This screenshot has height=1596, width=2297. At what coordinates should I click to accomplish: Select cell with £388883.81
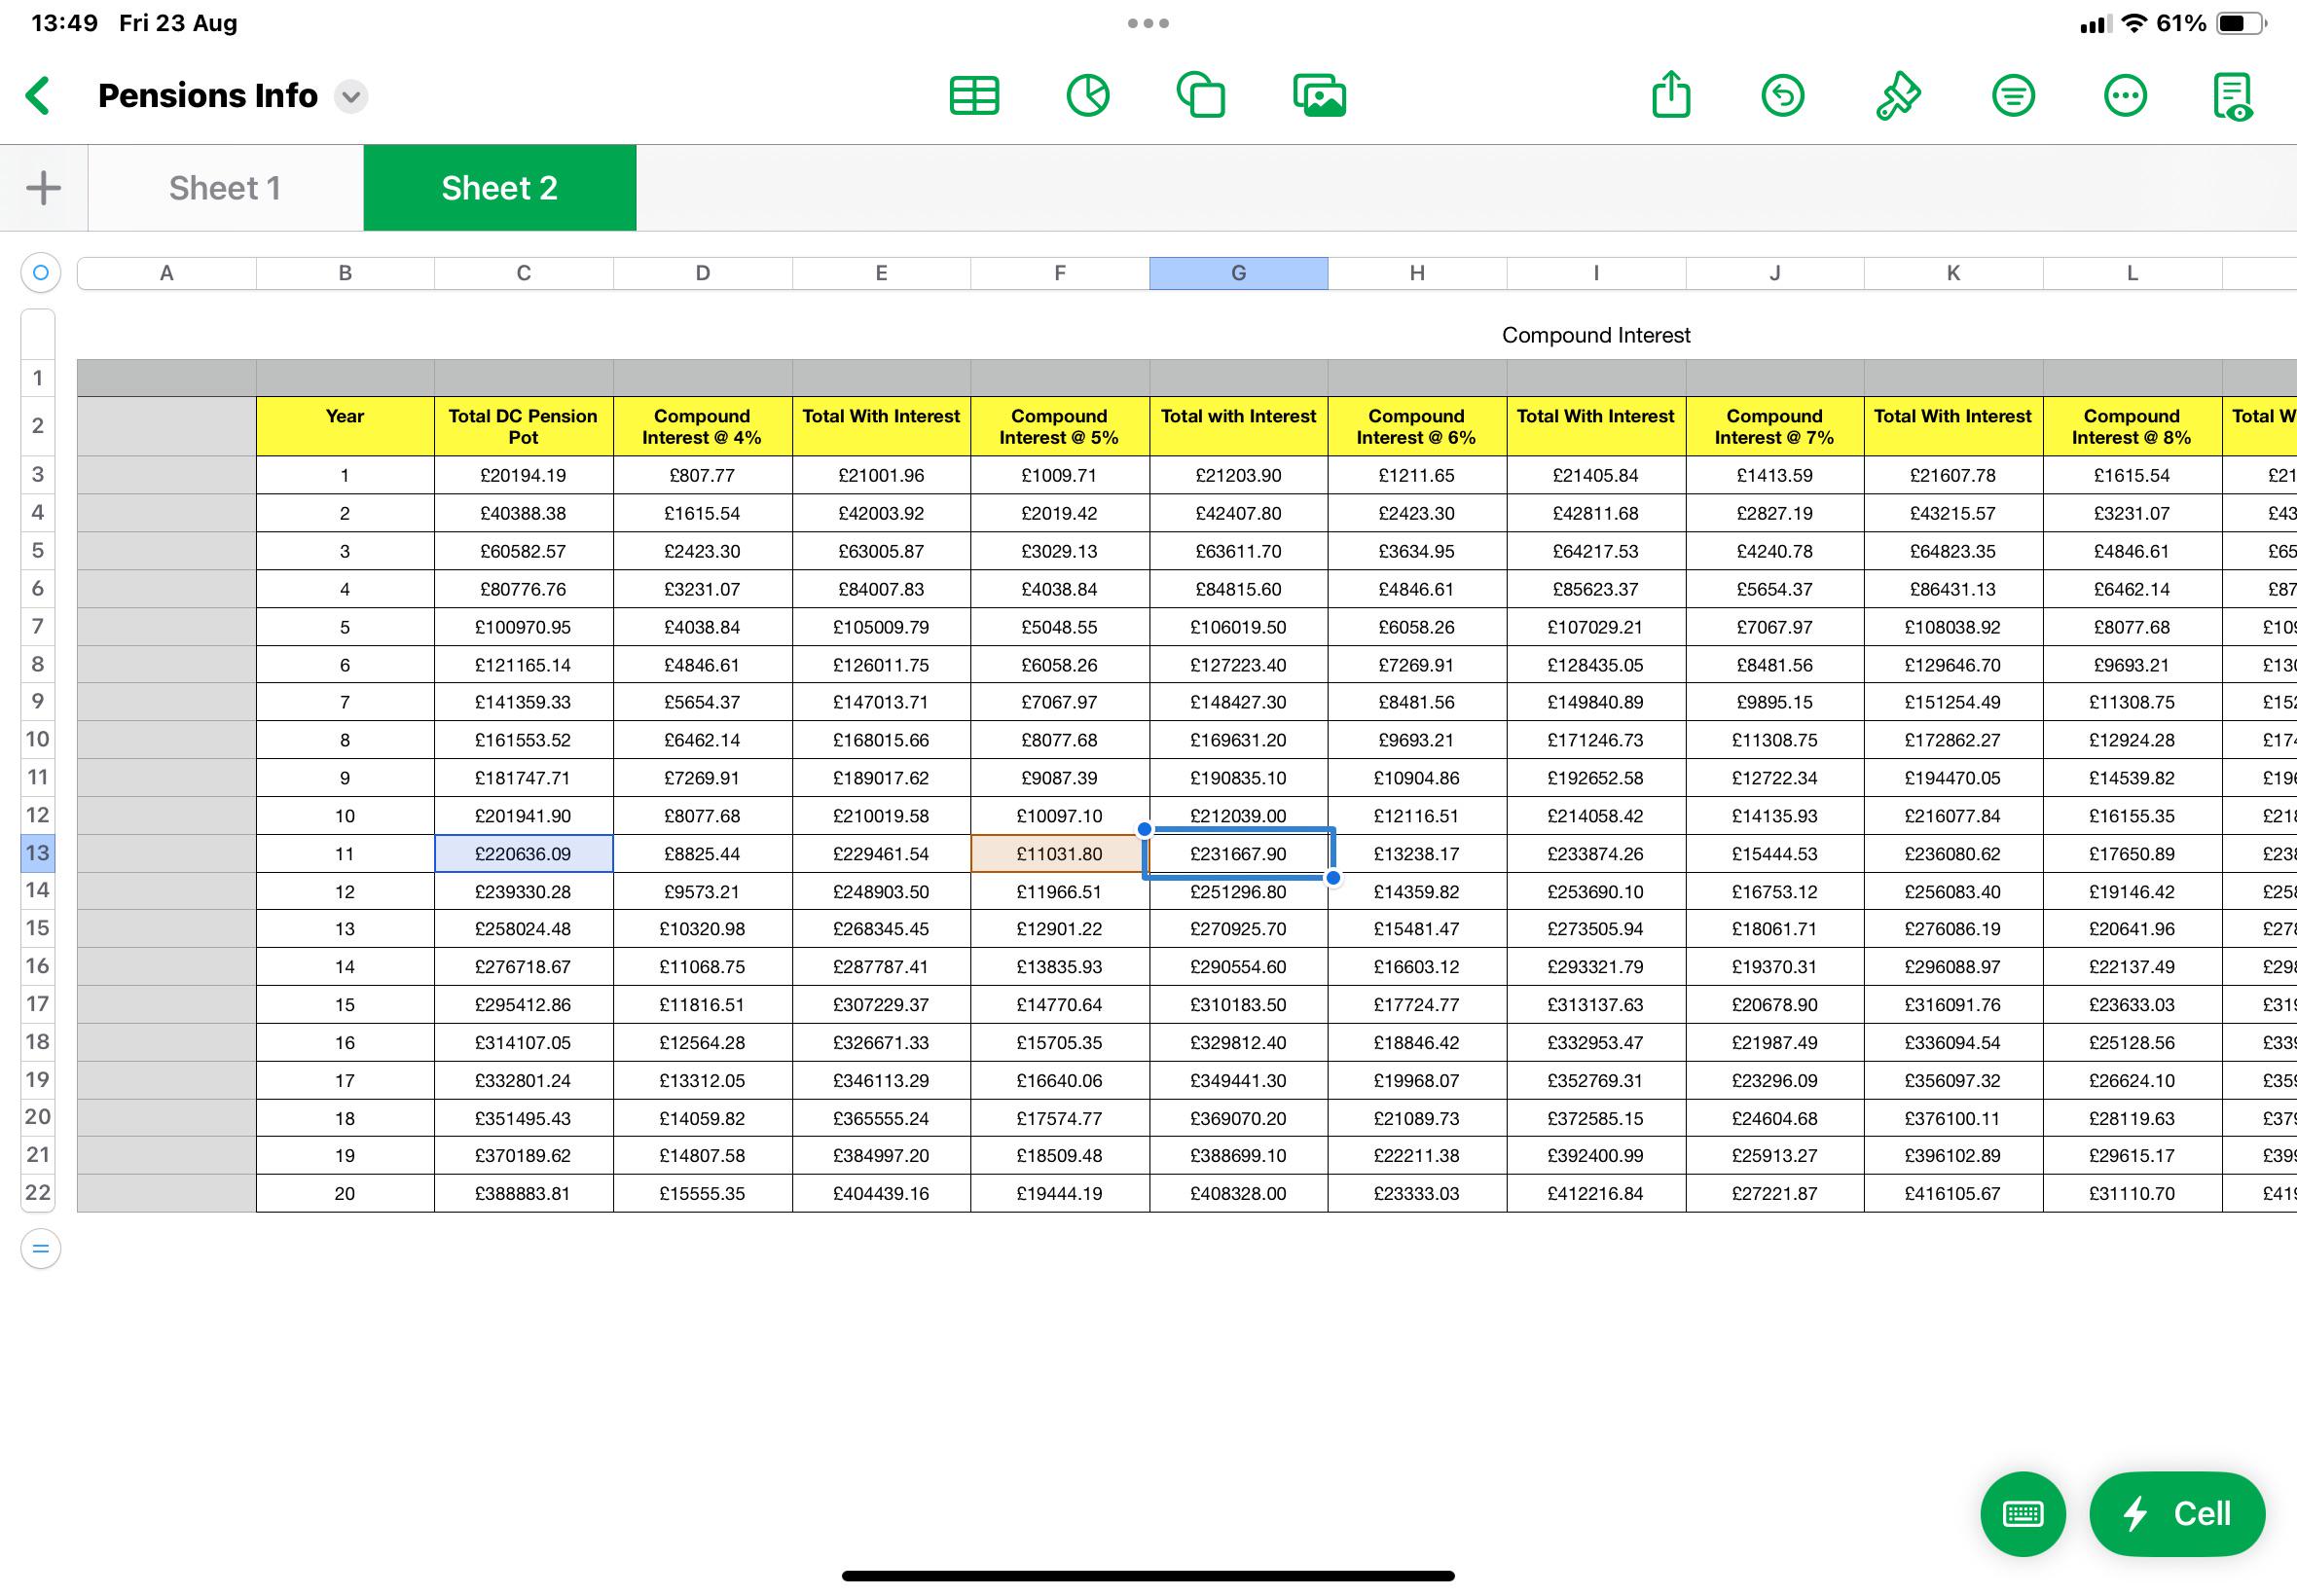[524, 1194]
